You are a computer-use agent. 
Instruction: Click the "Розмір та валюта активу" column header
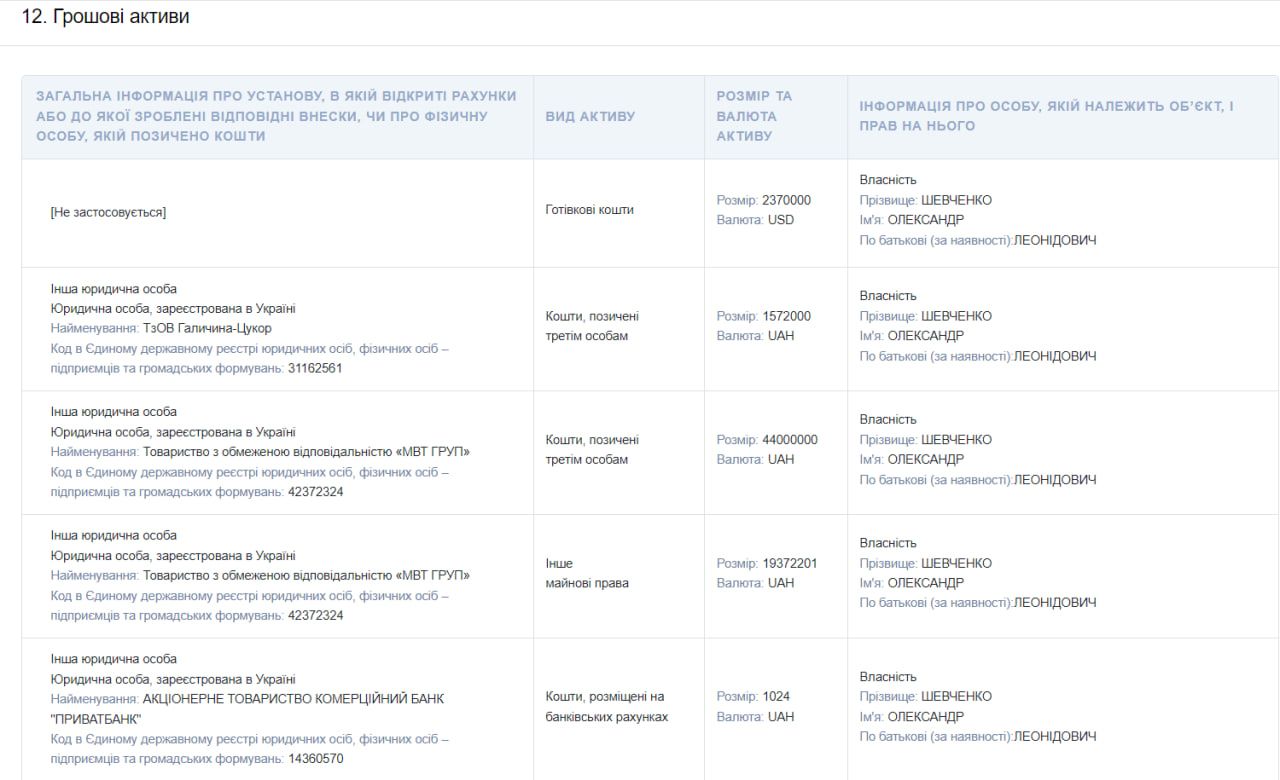(754, 116)
